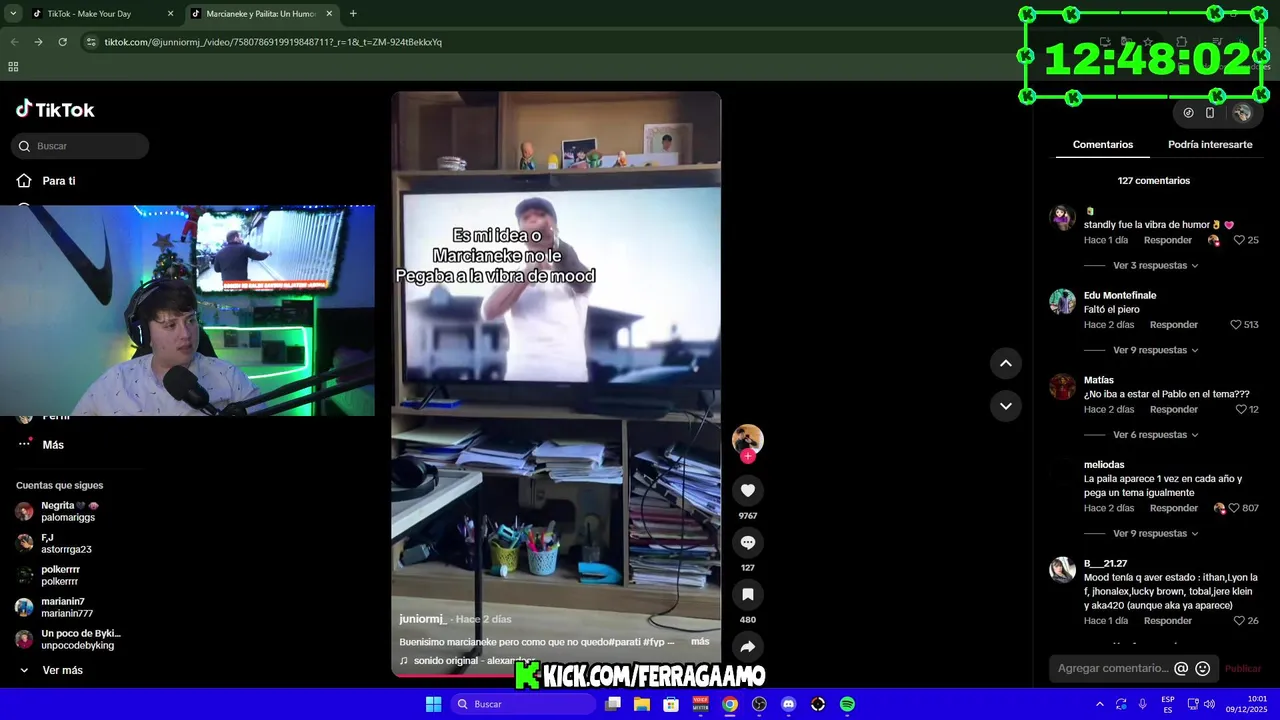Switch to Podría interesarte tab
The height and width of the screenshot is (720, 1280).
(x=1210, y=144)
